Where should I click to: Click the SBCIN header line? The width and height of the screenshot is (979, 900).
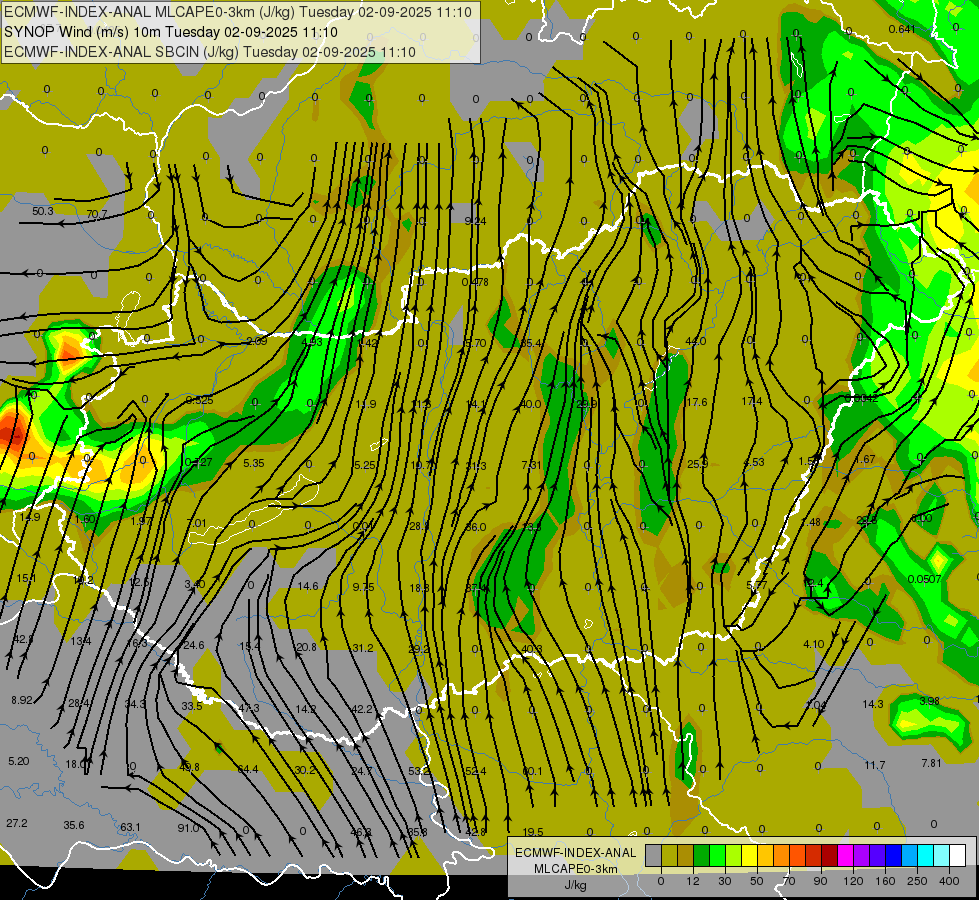210,52
